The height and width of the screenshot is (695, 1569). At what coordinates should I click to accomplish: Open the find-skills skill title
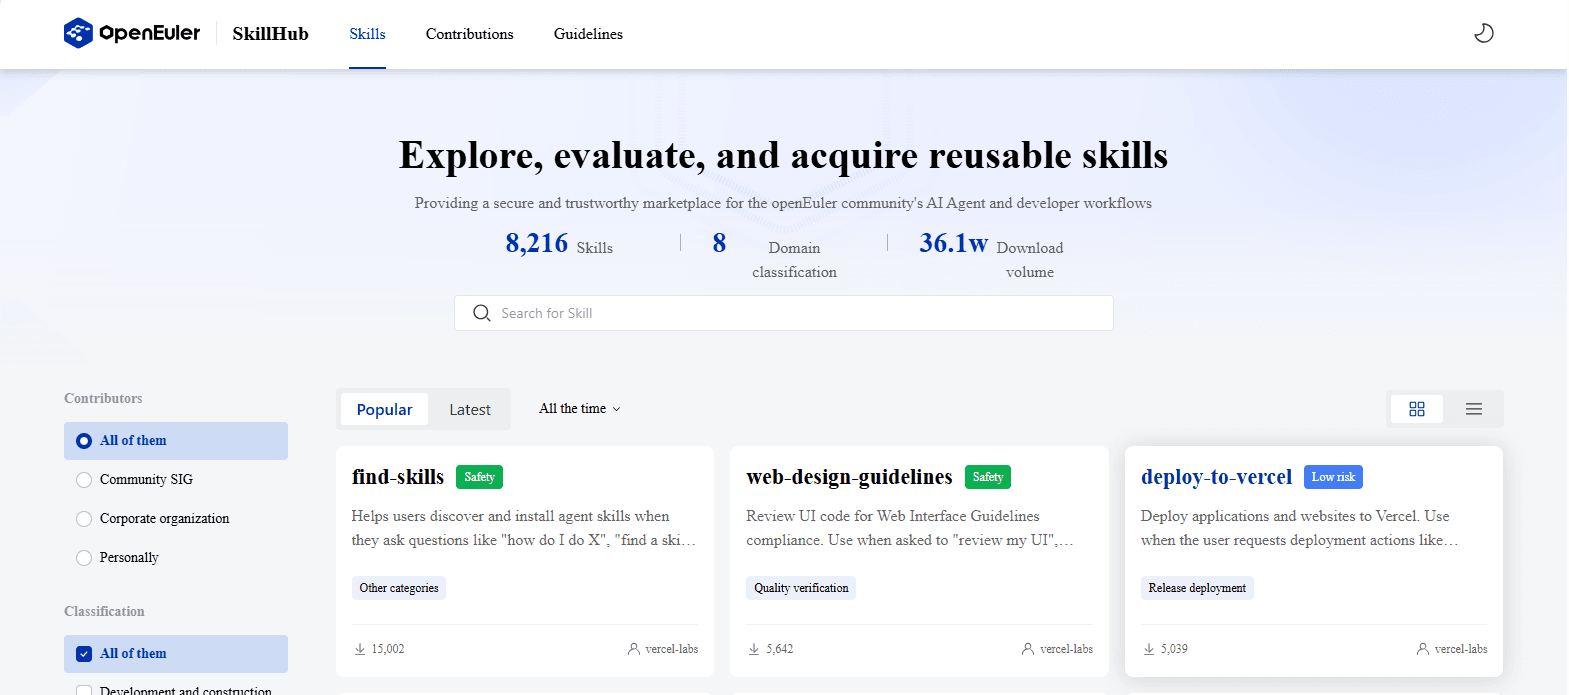pos(398,477)
